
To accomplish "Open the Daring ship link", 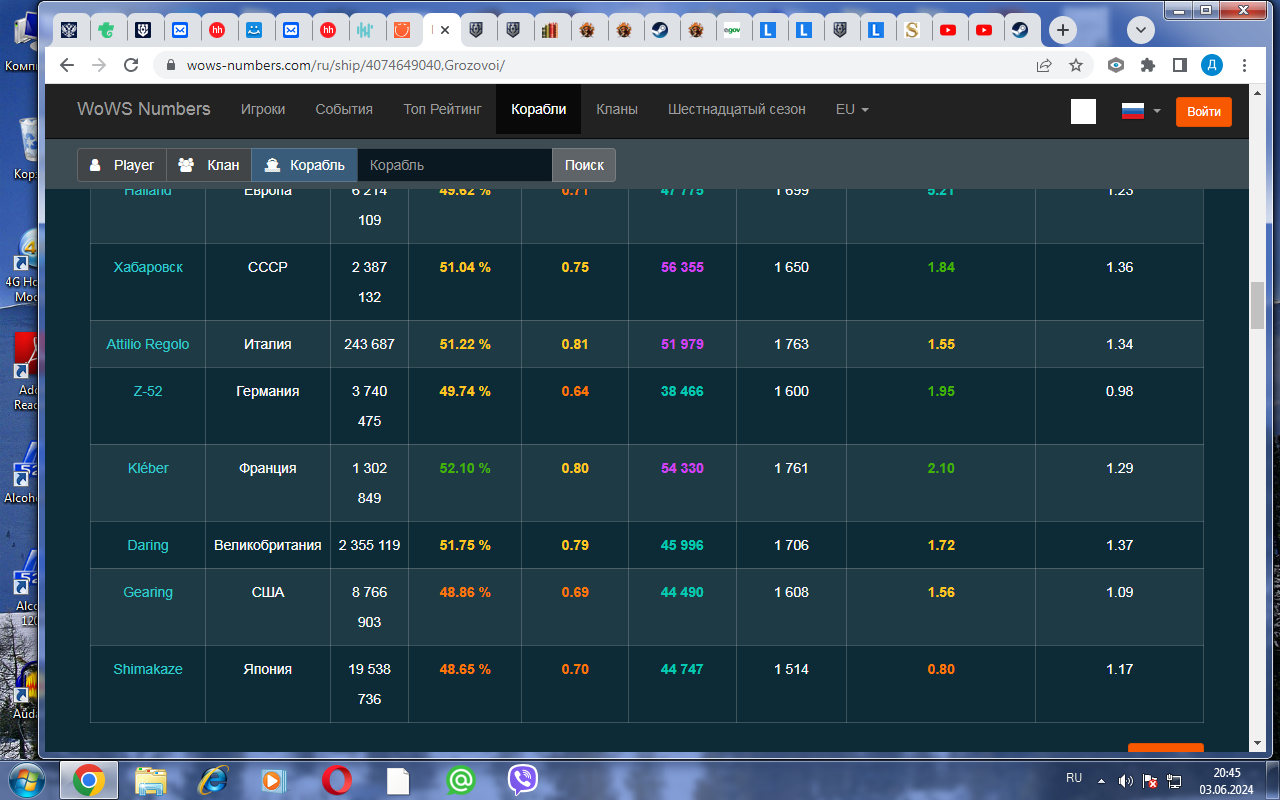I will 148,545.
